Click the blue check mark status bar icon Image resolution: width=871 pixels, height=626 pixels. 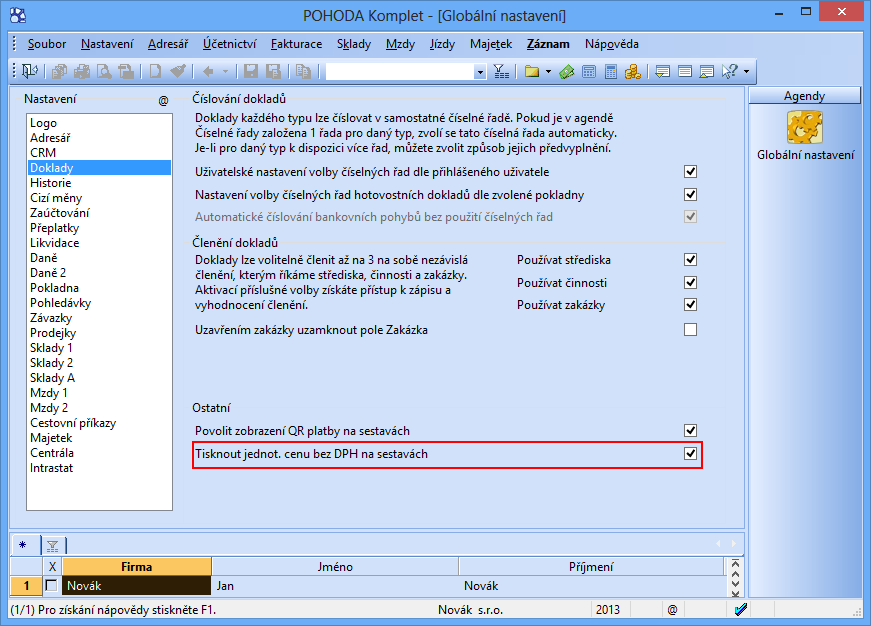point(740,609)
